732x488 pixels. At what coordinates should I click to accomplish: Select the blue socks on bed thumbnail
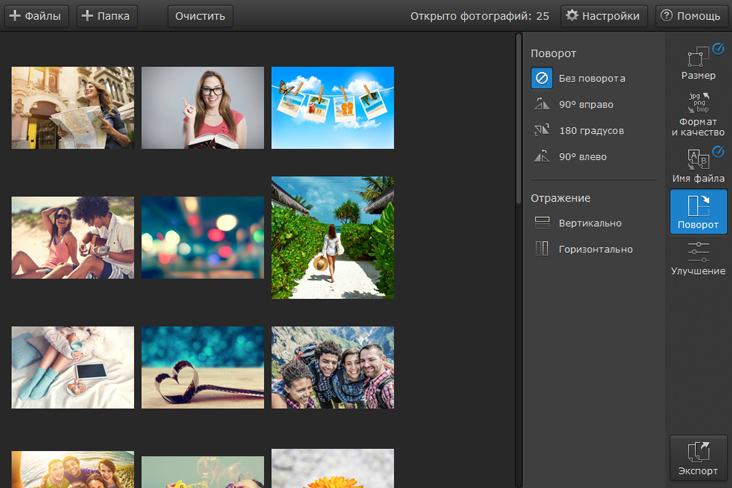72,368
